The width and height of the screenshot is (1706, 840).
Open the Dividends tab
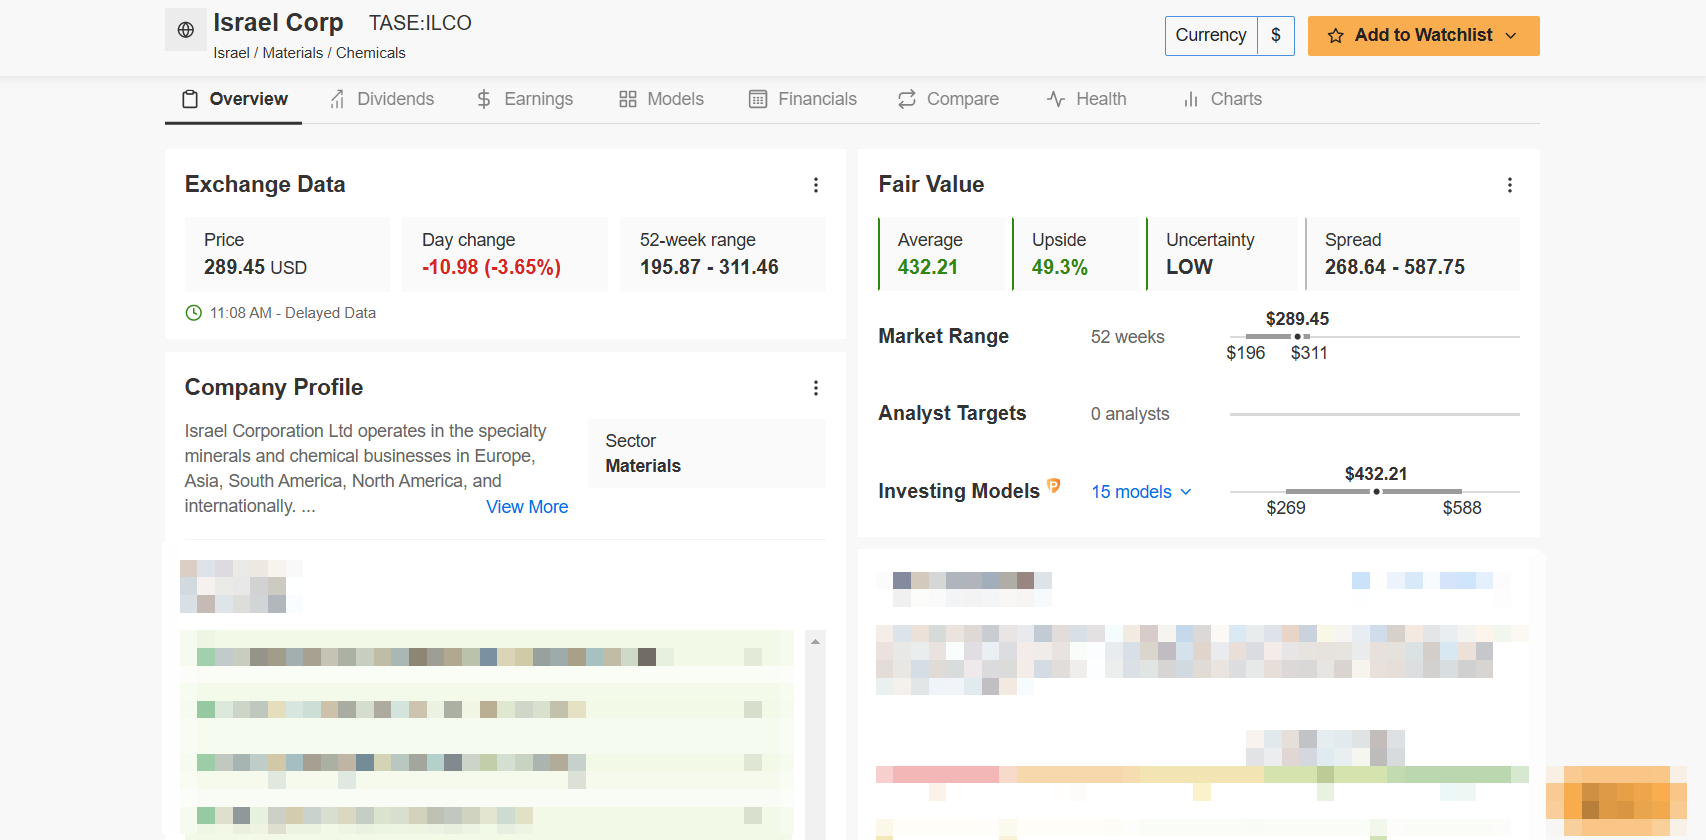(x=382, y=99)
